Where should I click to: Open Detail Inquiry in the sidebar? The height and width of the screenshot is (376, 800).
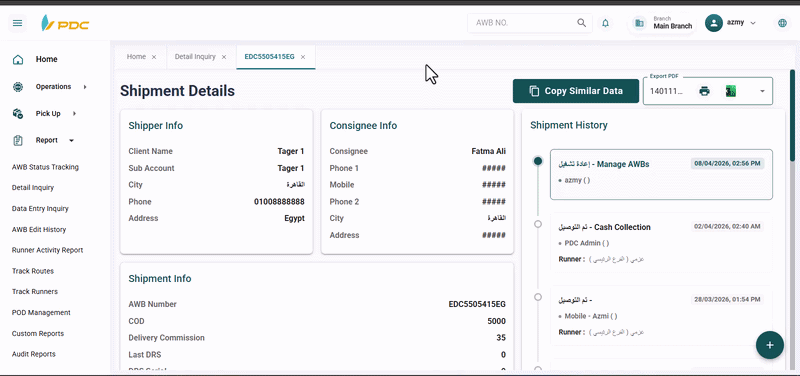point(33,188)
